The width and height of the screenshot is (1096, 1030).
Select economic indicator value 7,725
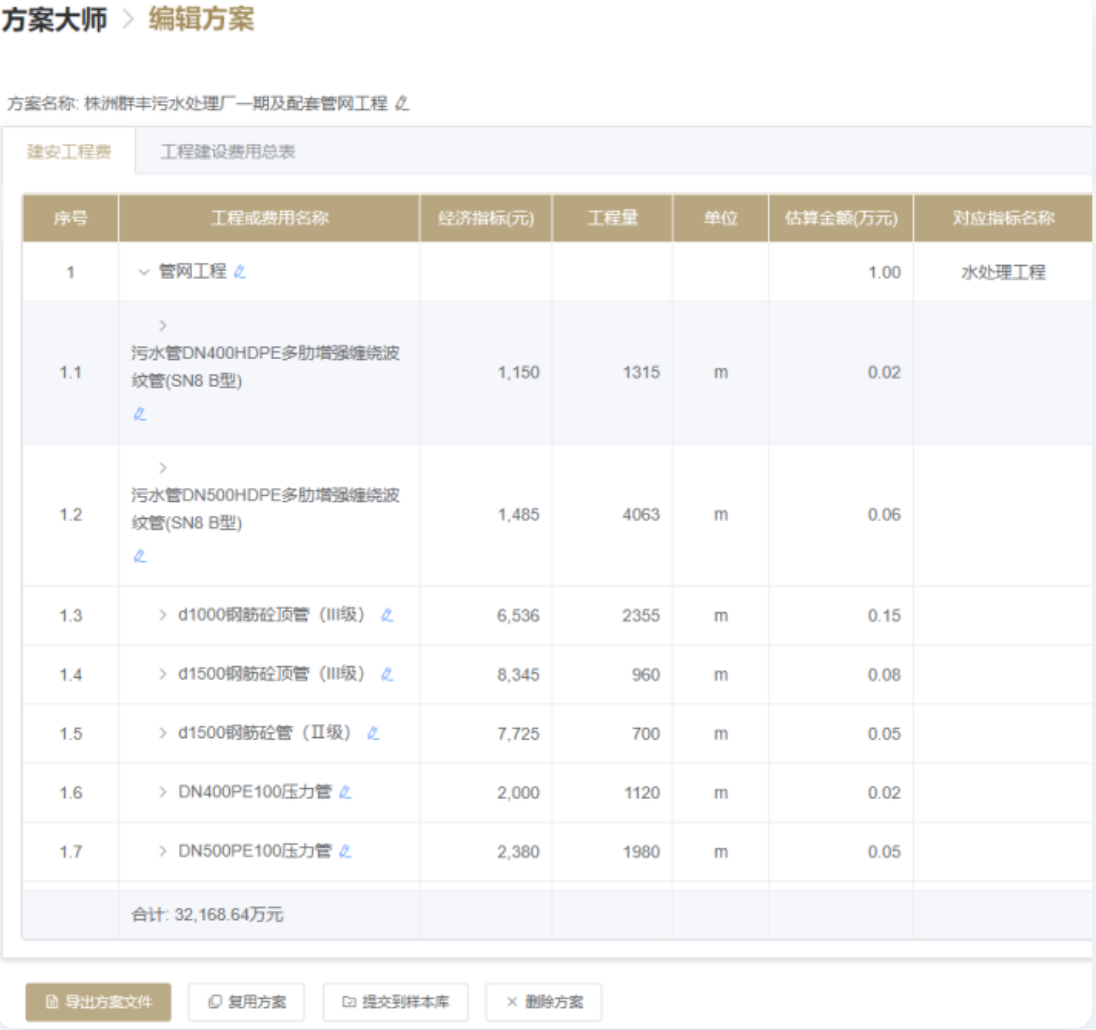tap(519, 734)
